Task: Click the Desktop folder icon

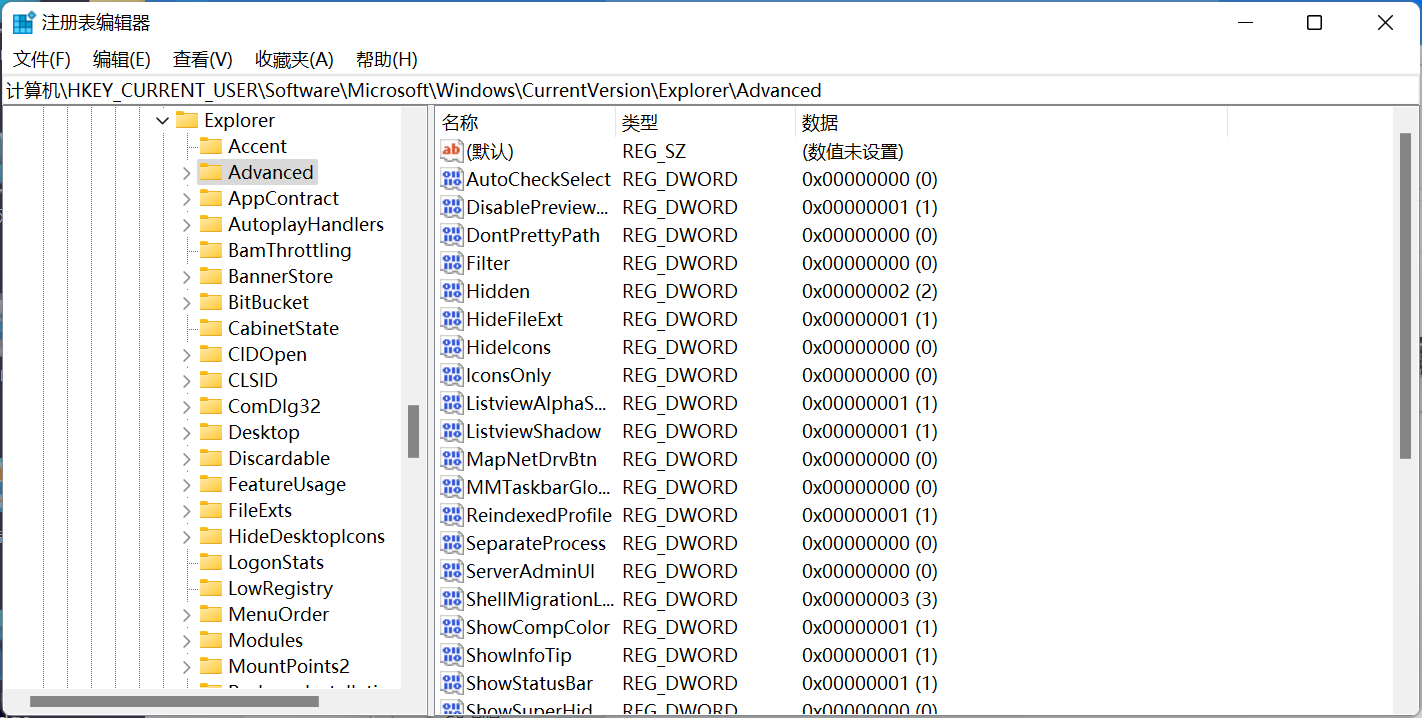Action: click(x=213, y=432)
